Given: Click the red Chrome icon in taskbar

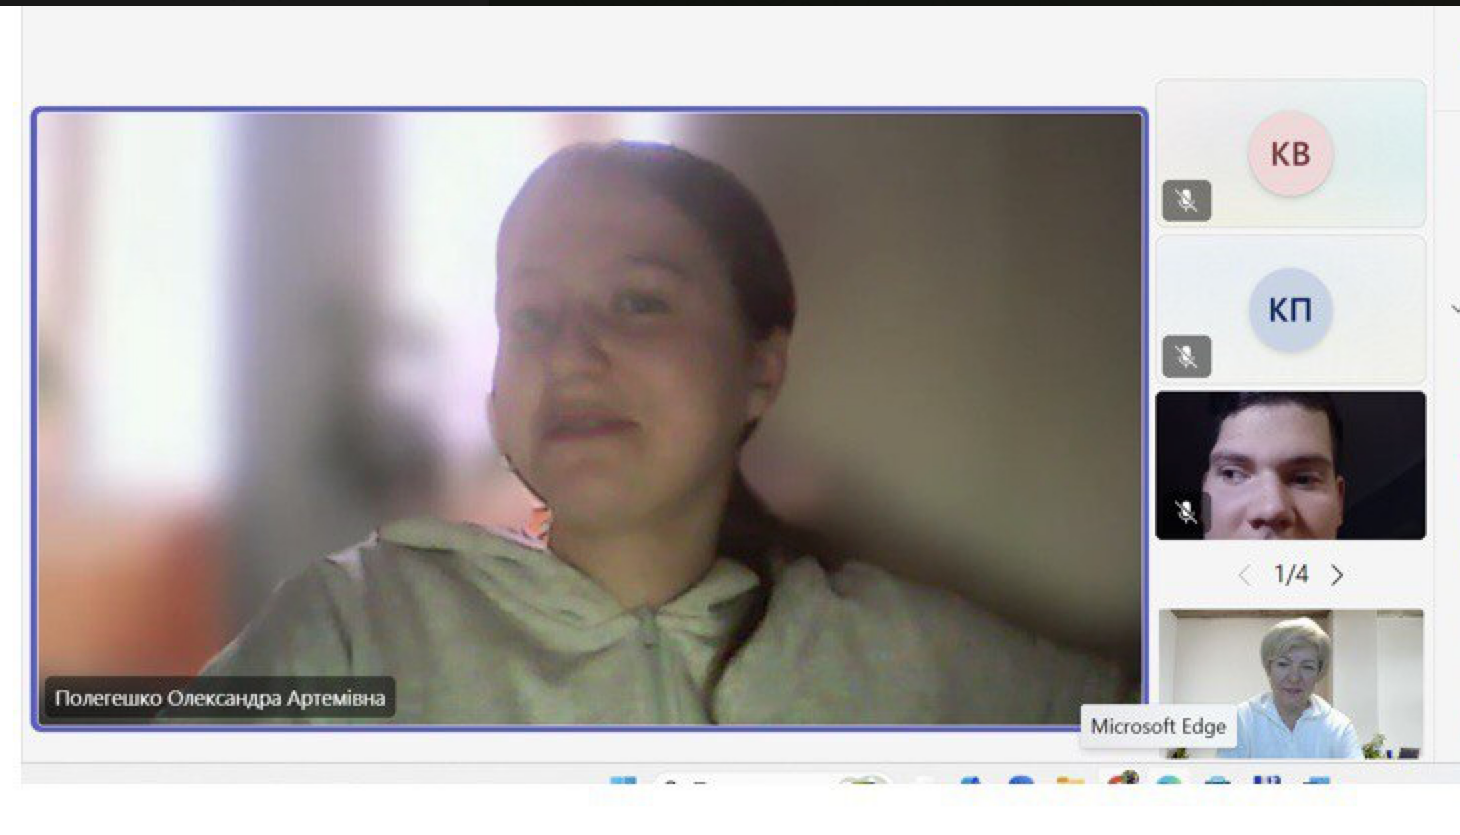Looking at the screenshot, I should pyautogui.click(x=1122, y=779).
